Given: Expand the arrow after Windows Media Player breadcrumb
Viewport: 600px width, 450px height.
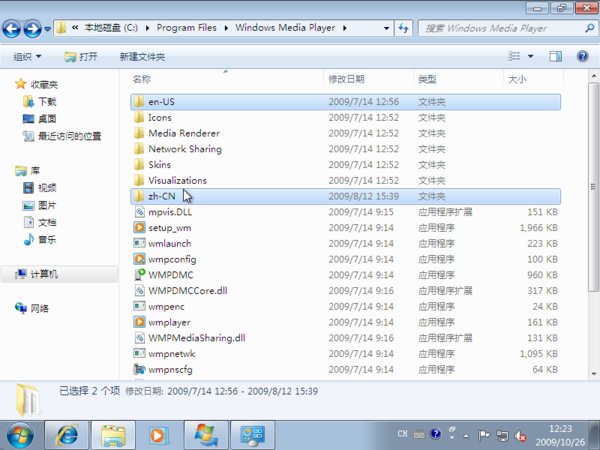Looking at the screenshot, I should point(345,28).
